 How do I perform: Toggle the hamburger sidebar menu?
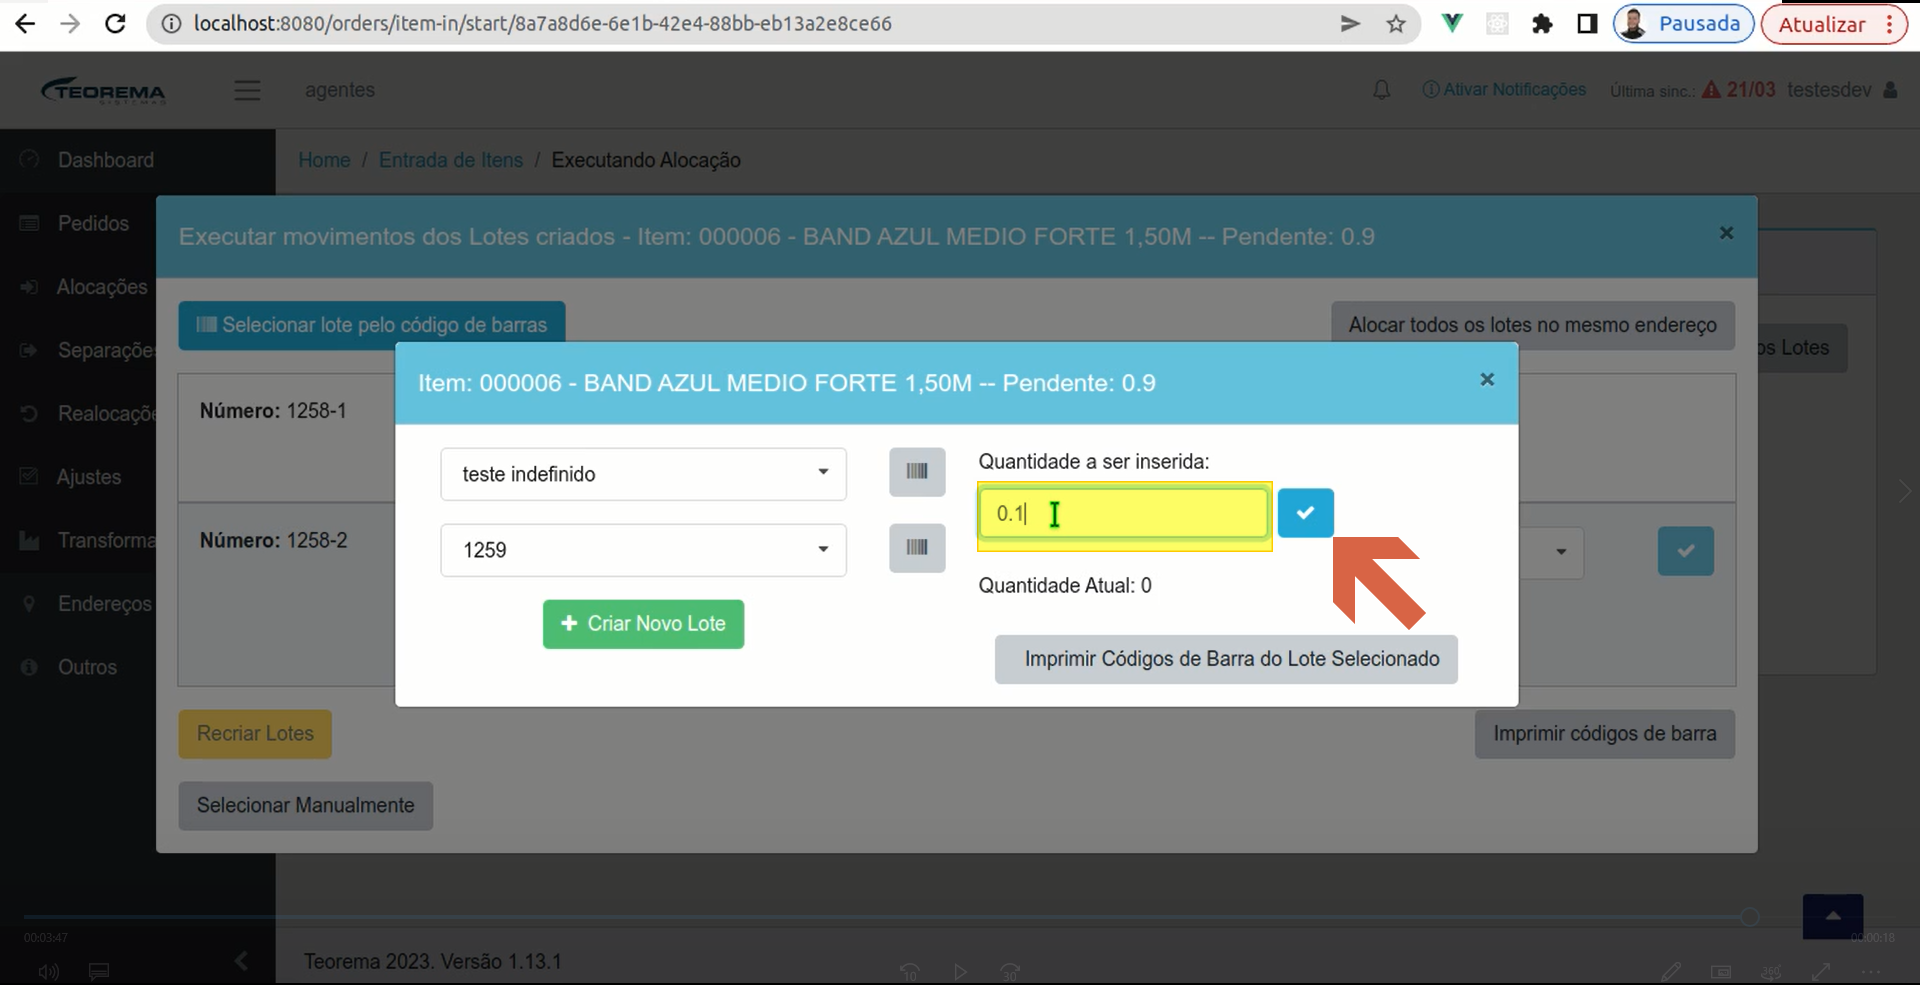(247, 90)
